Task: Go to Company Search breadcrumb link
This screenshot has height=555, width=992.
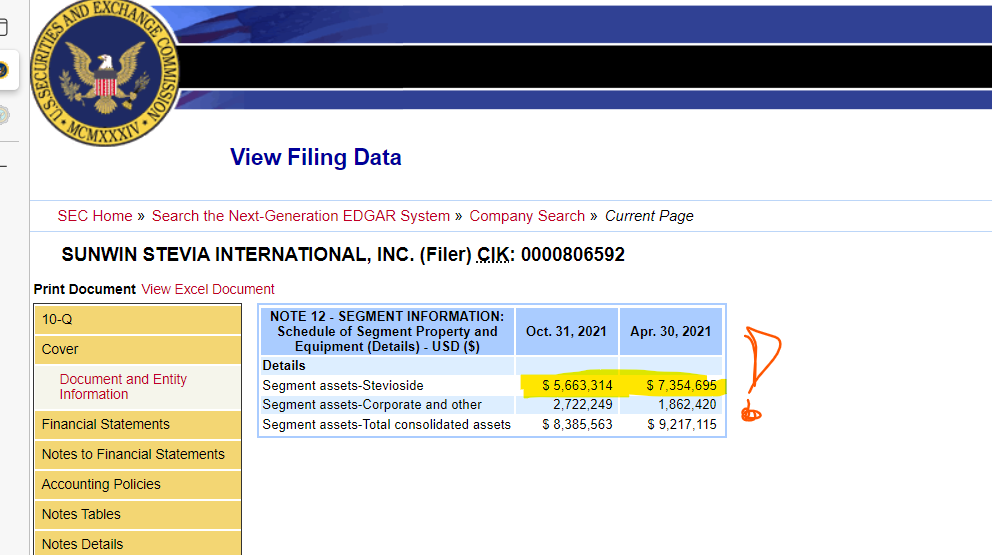Action: point(527,216)
